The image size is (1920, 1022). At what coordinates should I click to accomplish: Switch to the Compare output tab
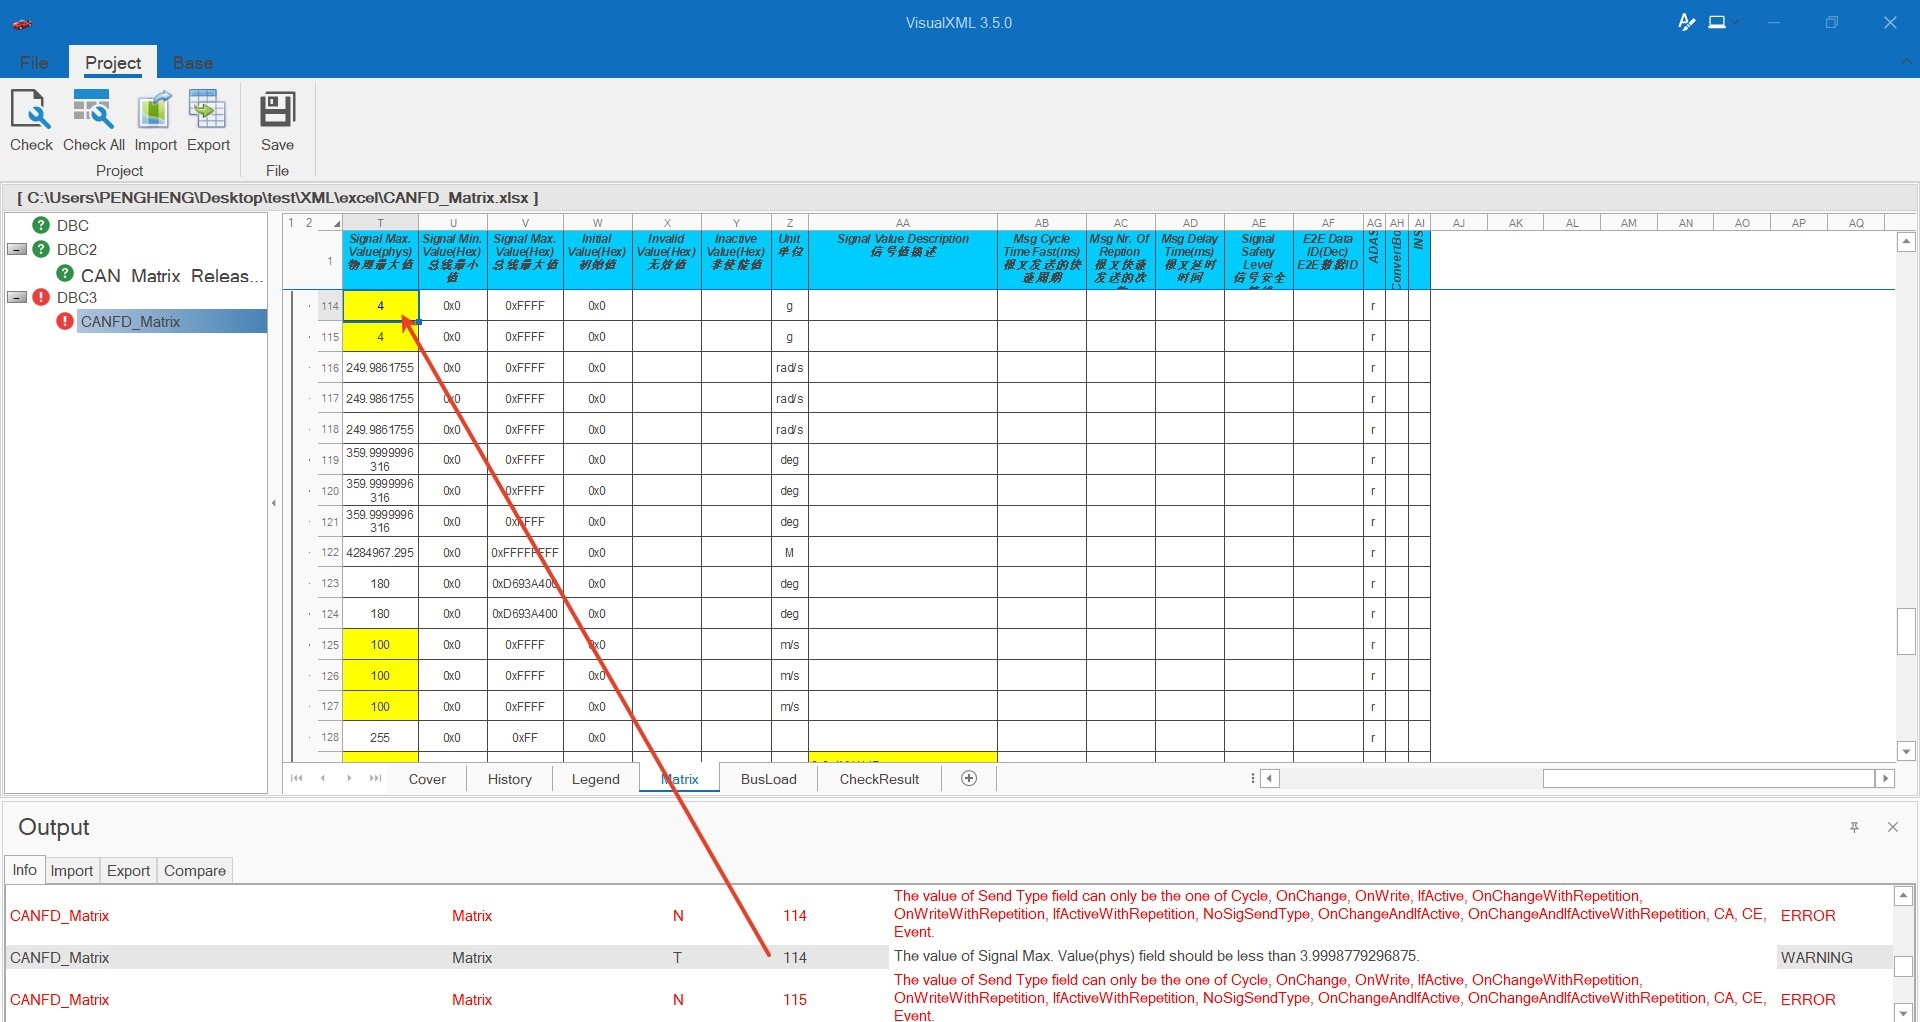coord(195,870)
